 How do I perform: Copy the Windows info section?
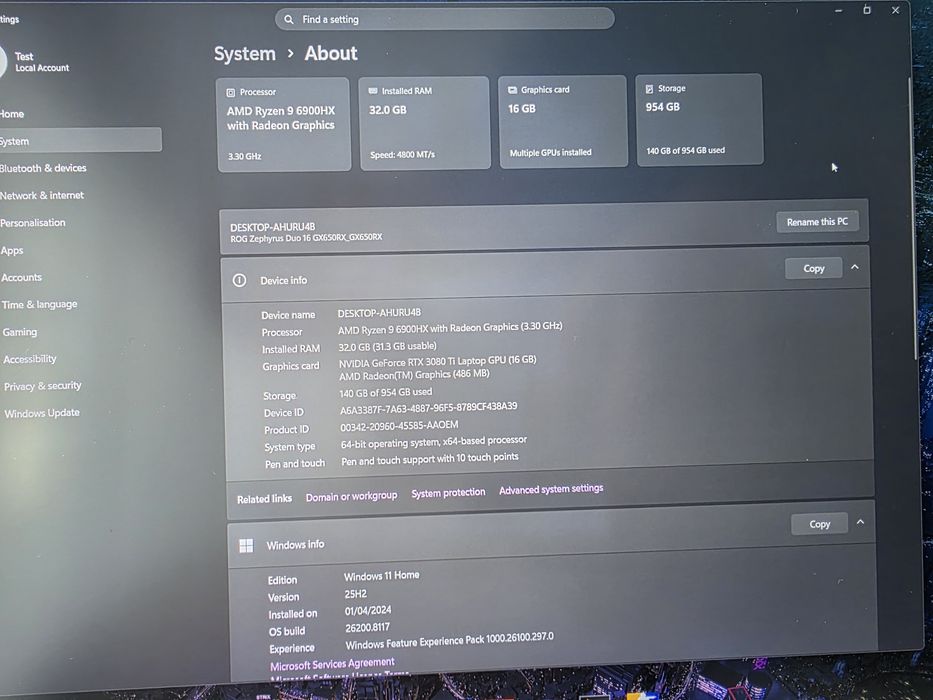pyautogui.click(x=819, y=524)
